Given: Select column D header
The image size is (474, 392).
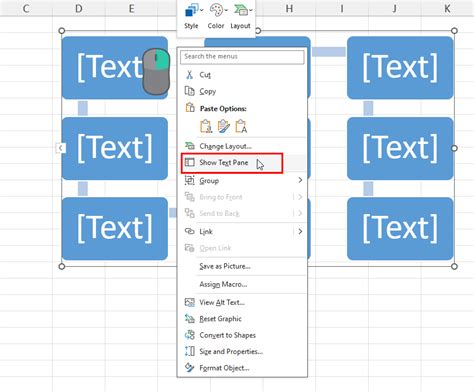Looking at the screenshot, I should tap(79, 8).
